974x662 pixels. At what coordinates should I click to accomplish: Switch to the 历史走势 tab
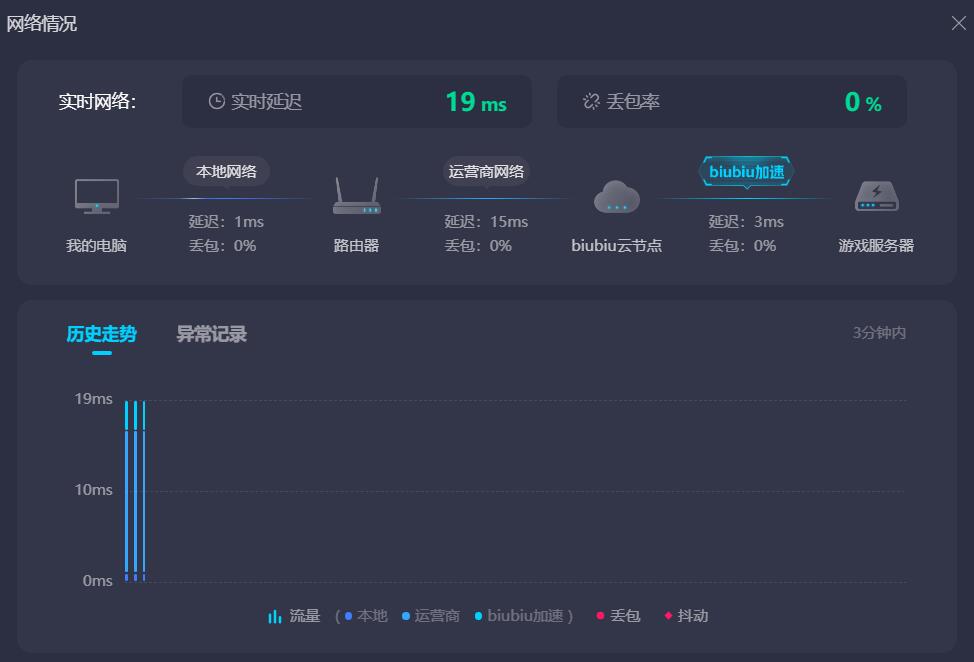[x=101, y=334]
